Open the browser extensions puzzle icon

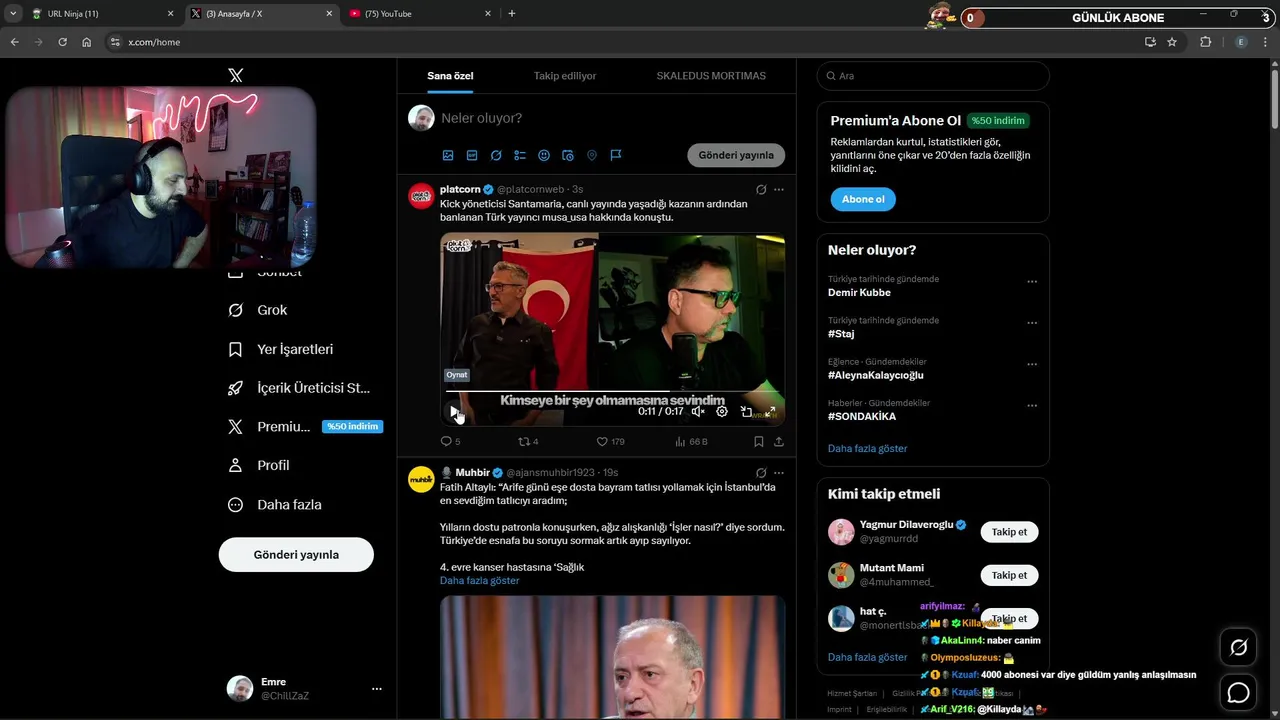(x=1205, y=42)
